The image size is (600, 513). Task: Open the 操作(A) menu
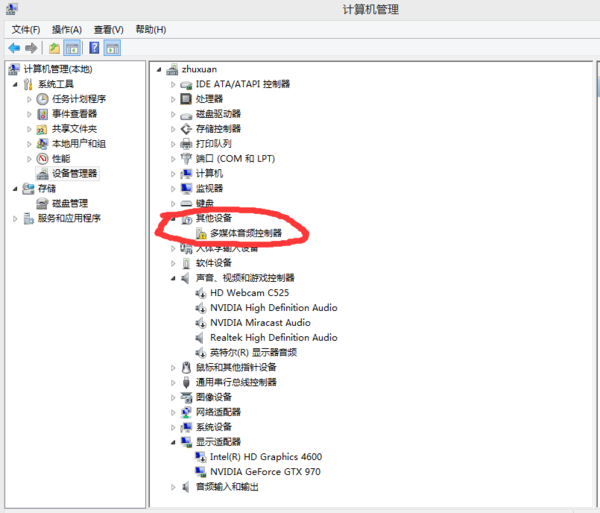click(67, 29)
